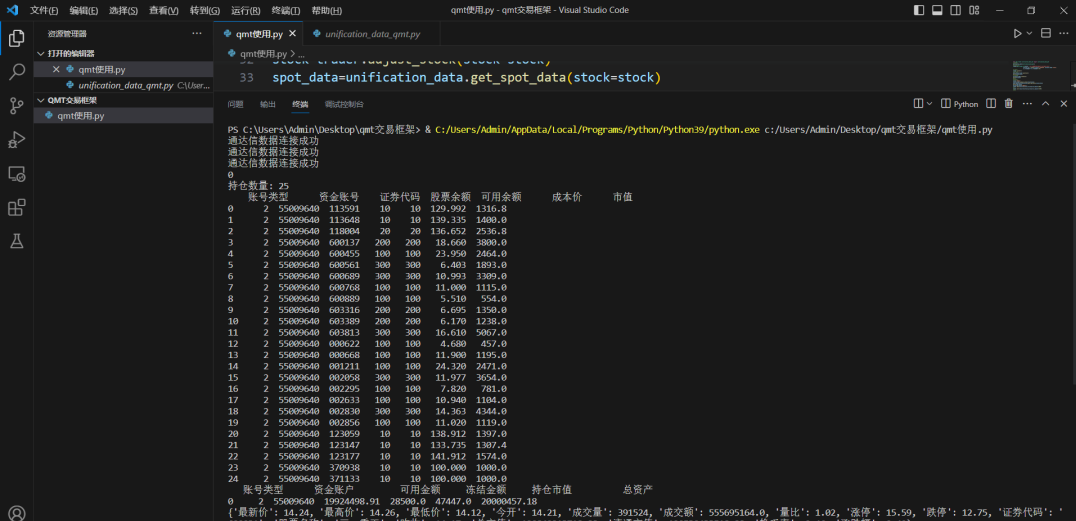1076x521 pixels.
Task: Open the Run and Debug view
Action: tap(16, 139)
